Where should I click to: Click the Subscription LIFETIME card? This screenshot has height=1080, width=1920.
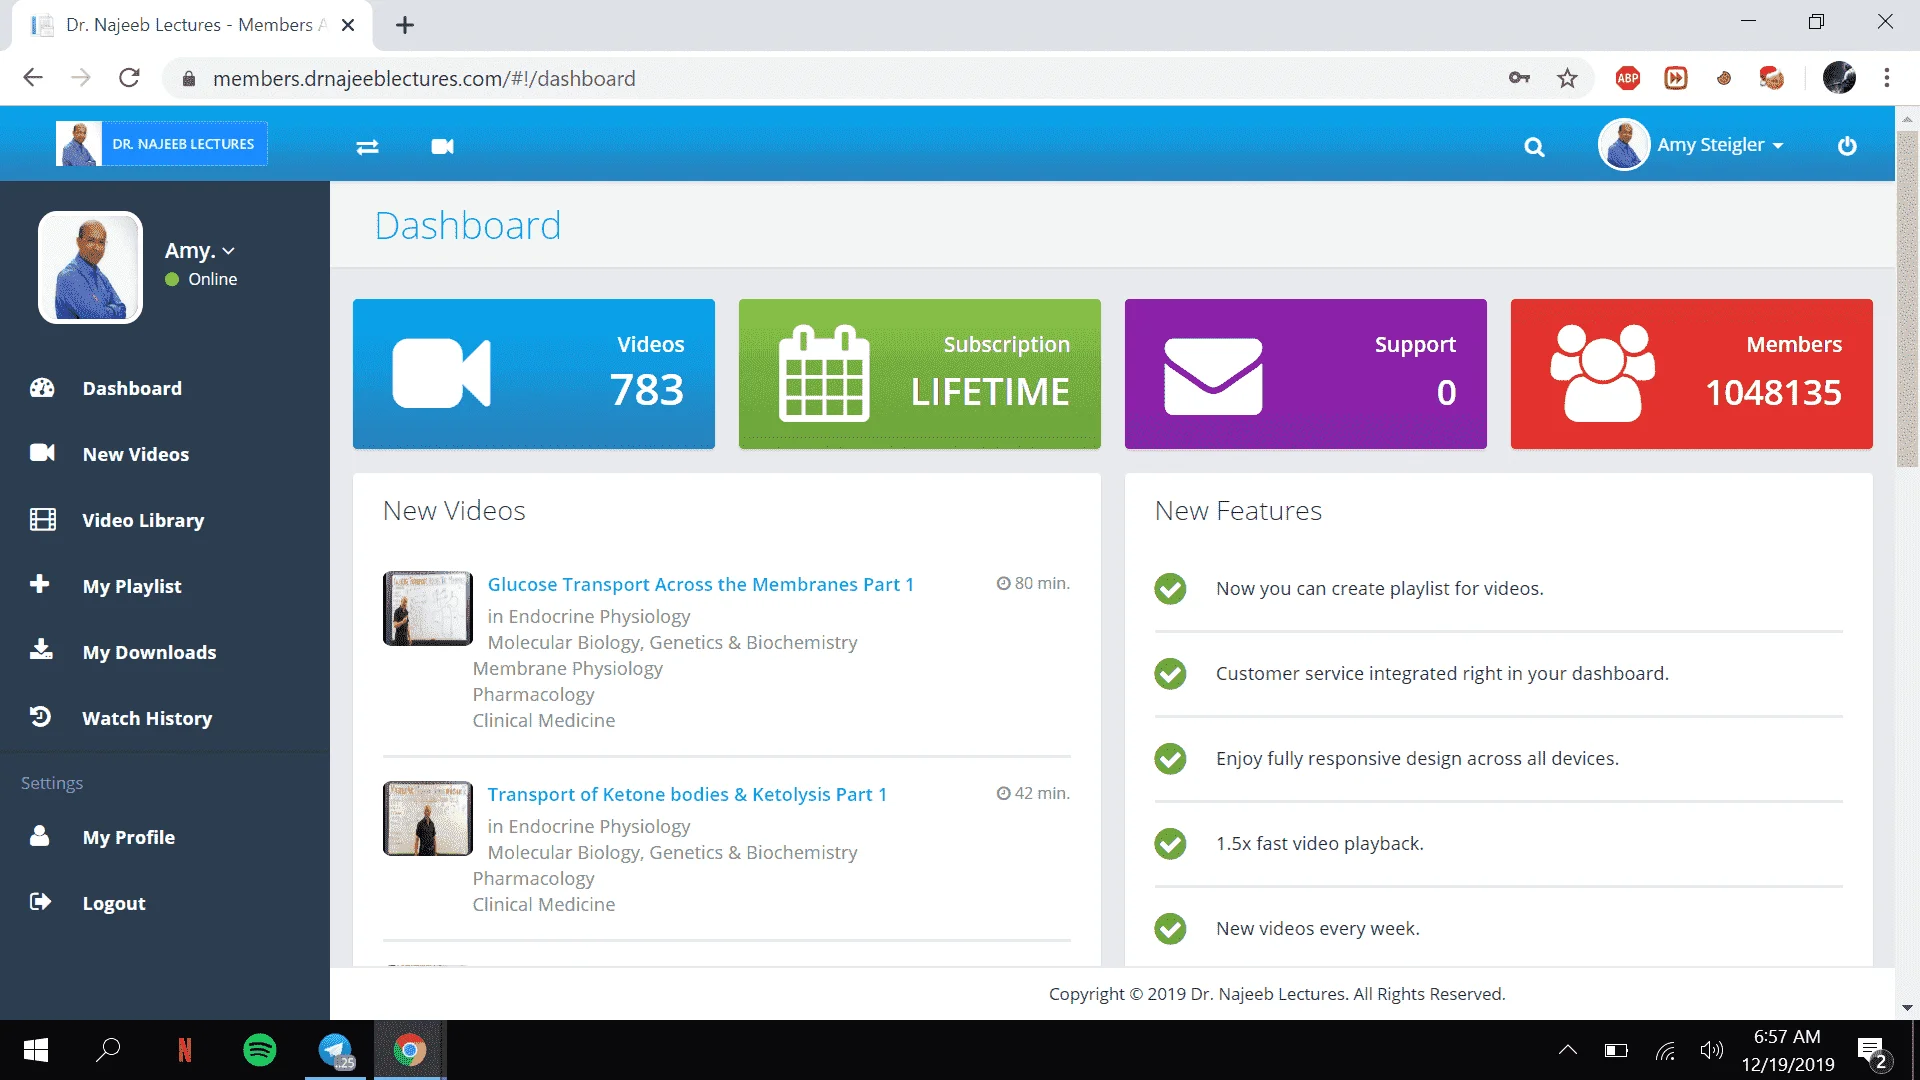920,374
